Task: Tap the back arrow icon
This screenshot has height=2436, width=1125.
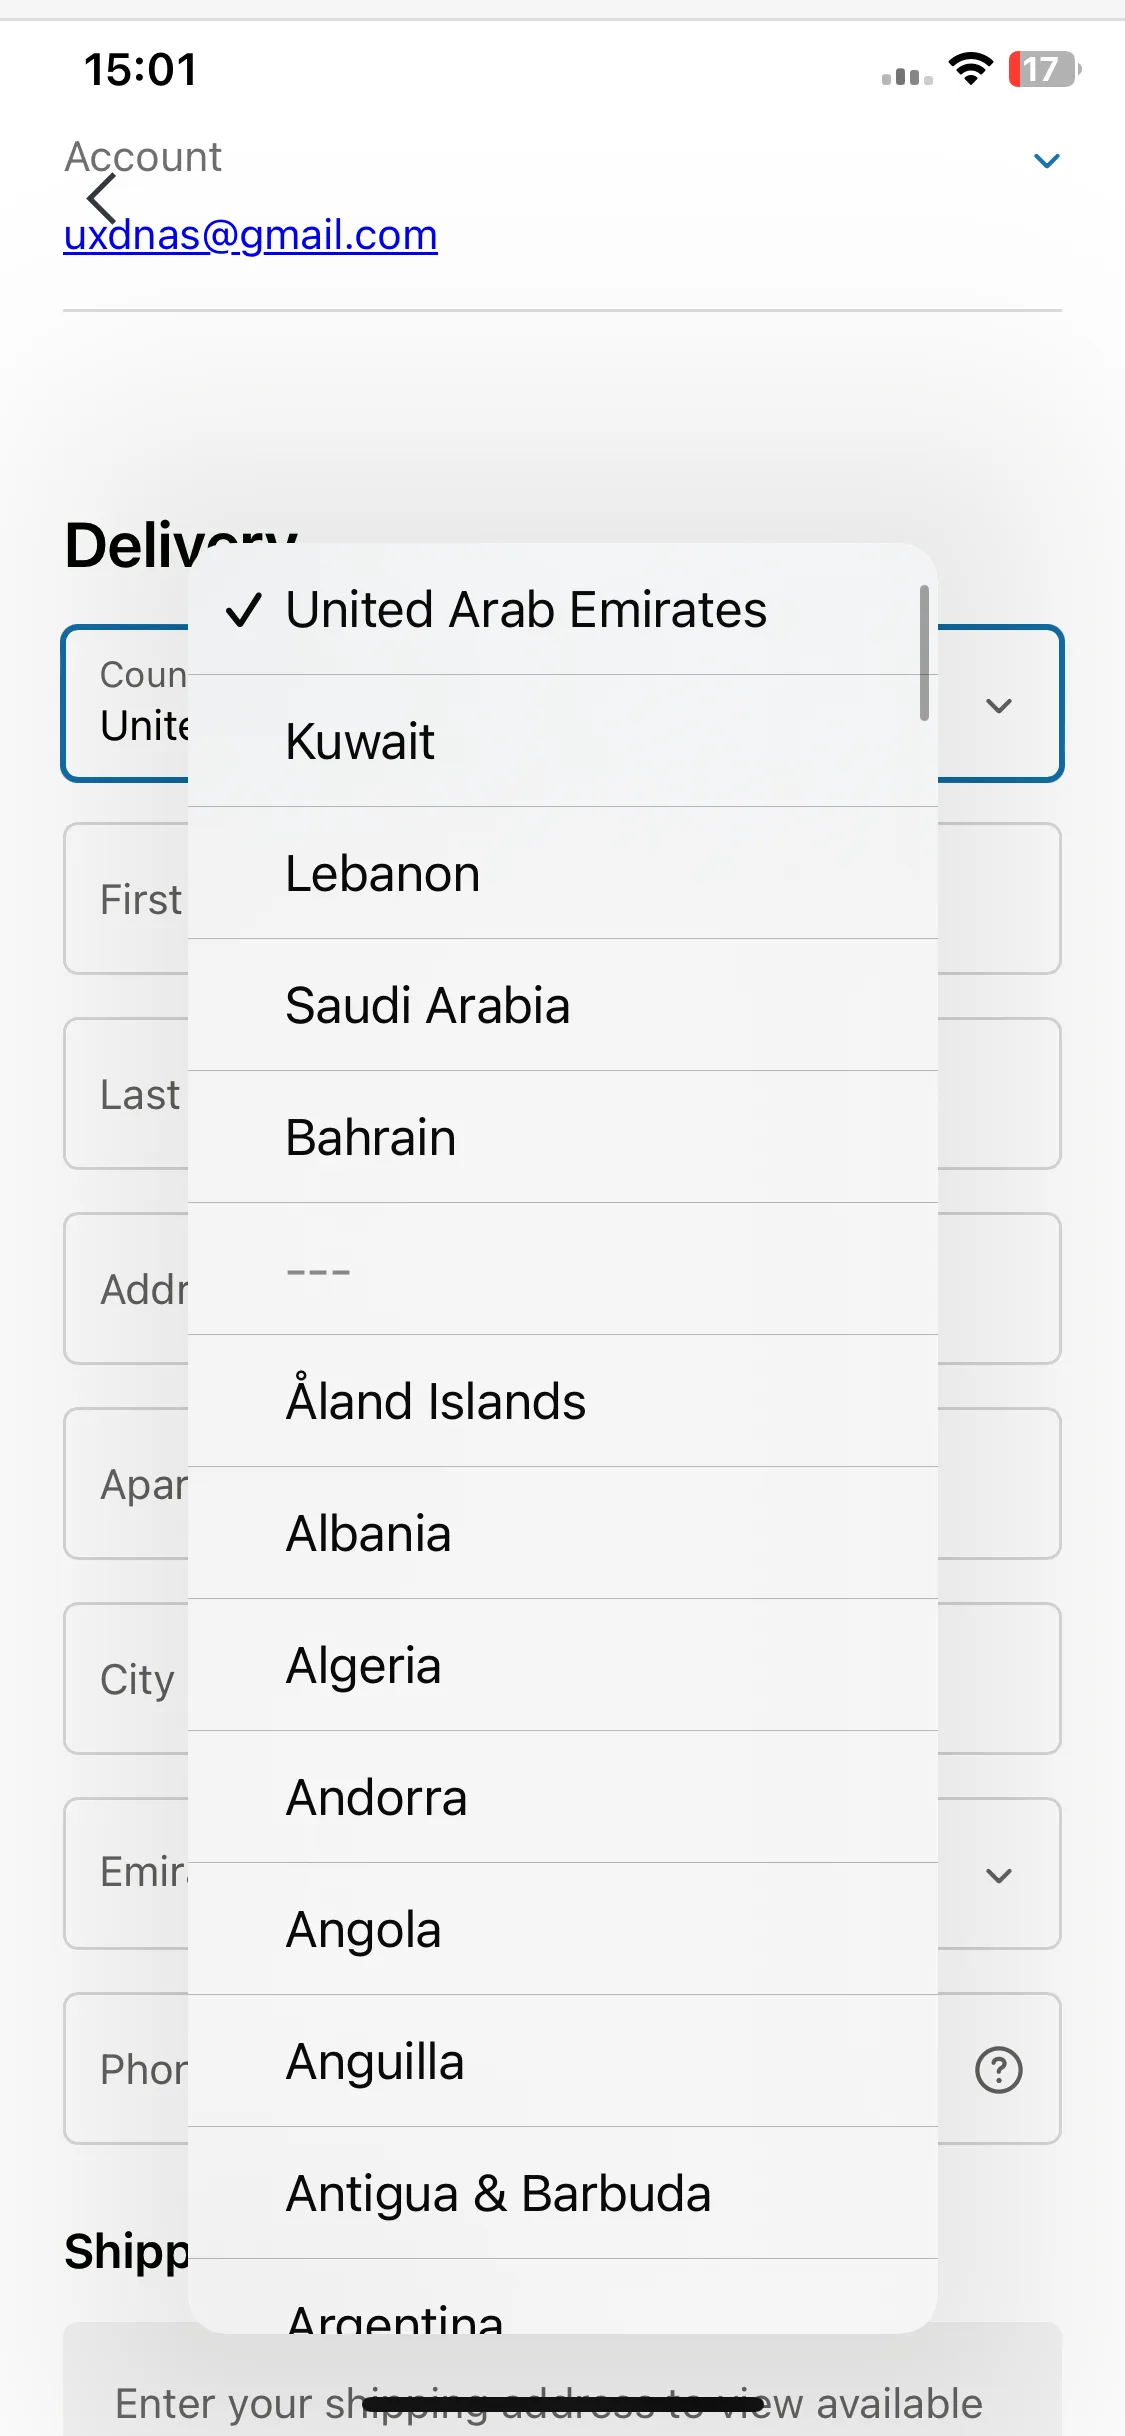Action: [x=101, y=198]
